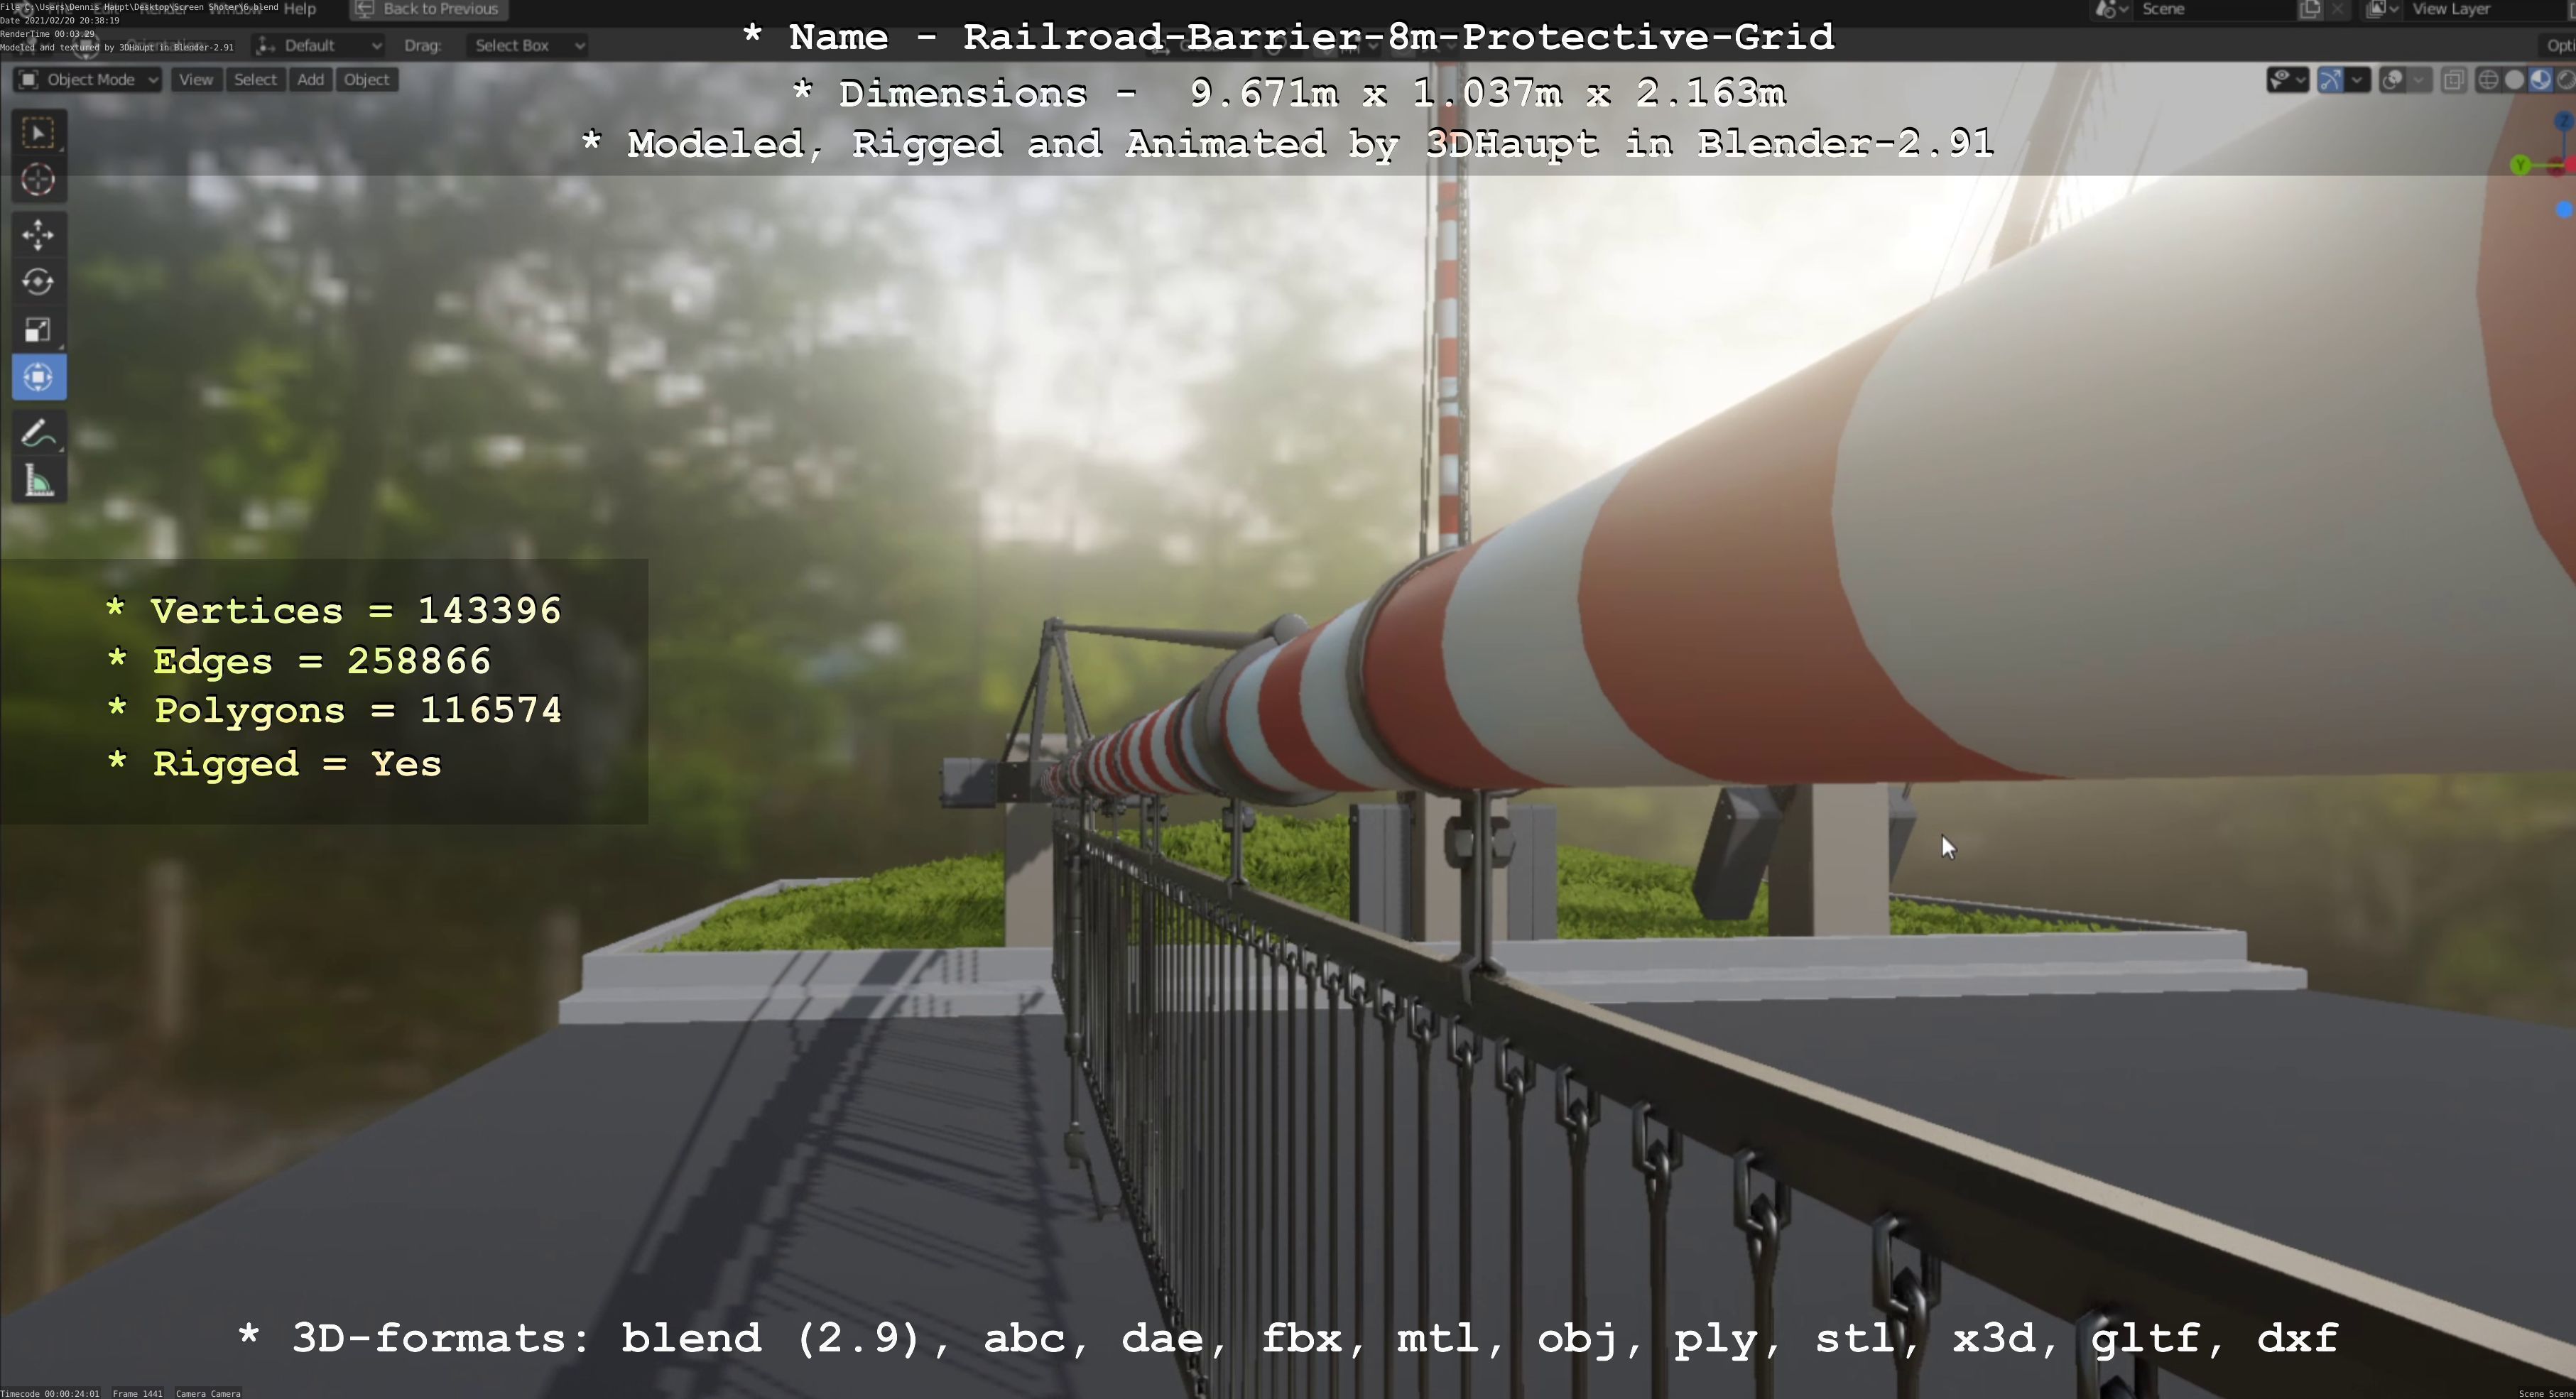
Task: Activate the Transform tool
Action: [x=38, y=377]
